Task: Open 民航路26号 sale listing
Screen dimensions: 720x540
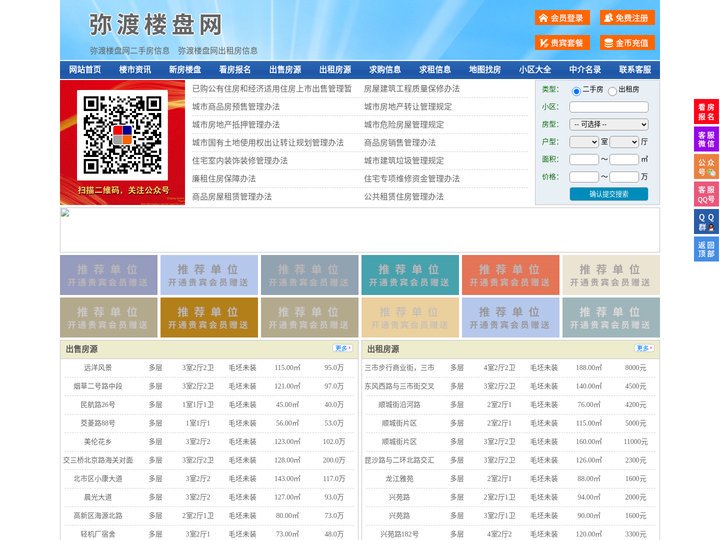Action: click(x=98, y=405)
